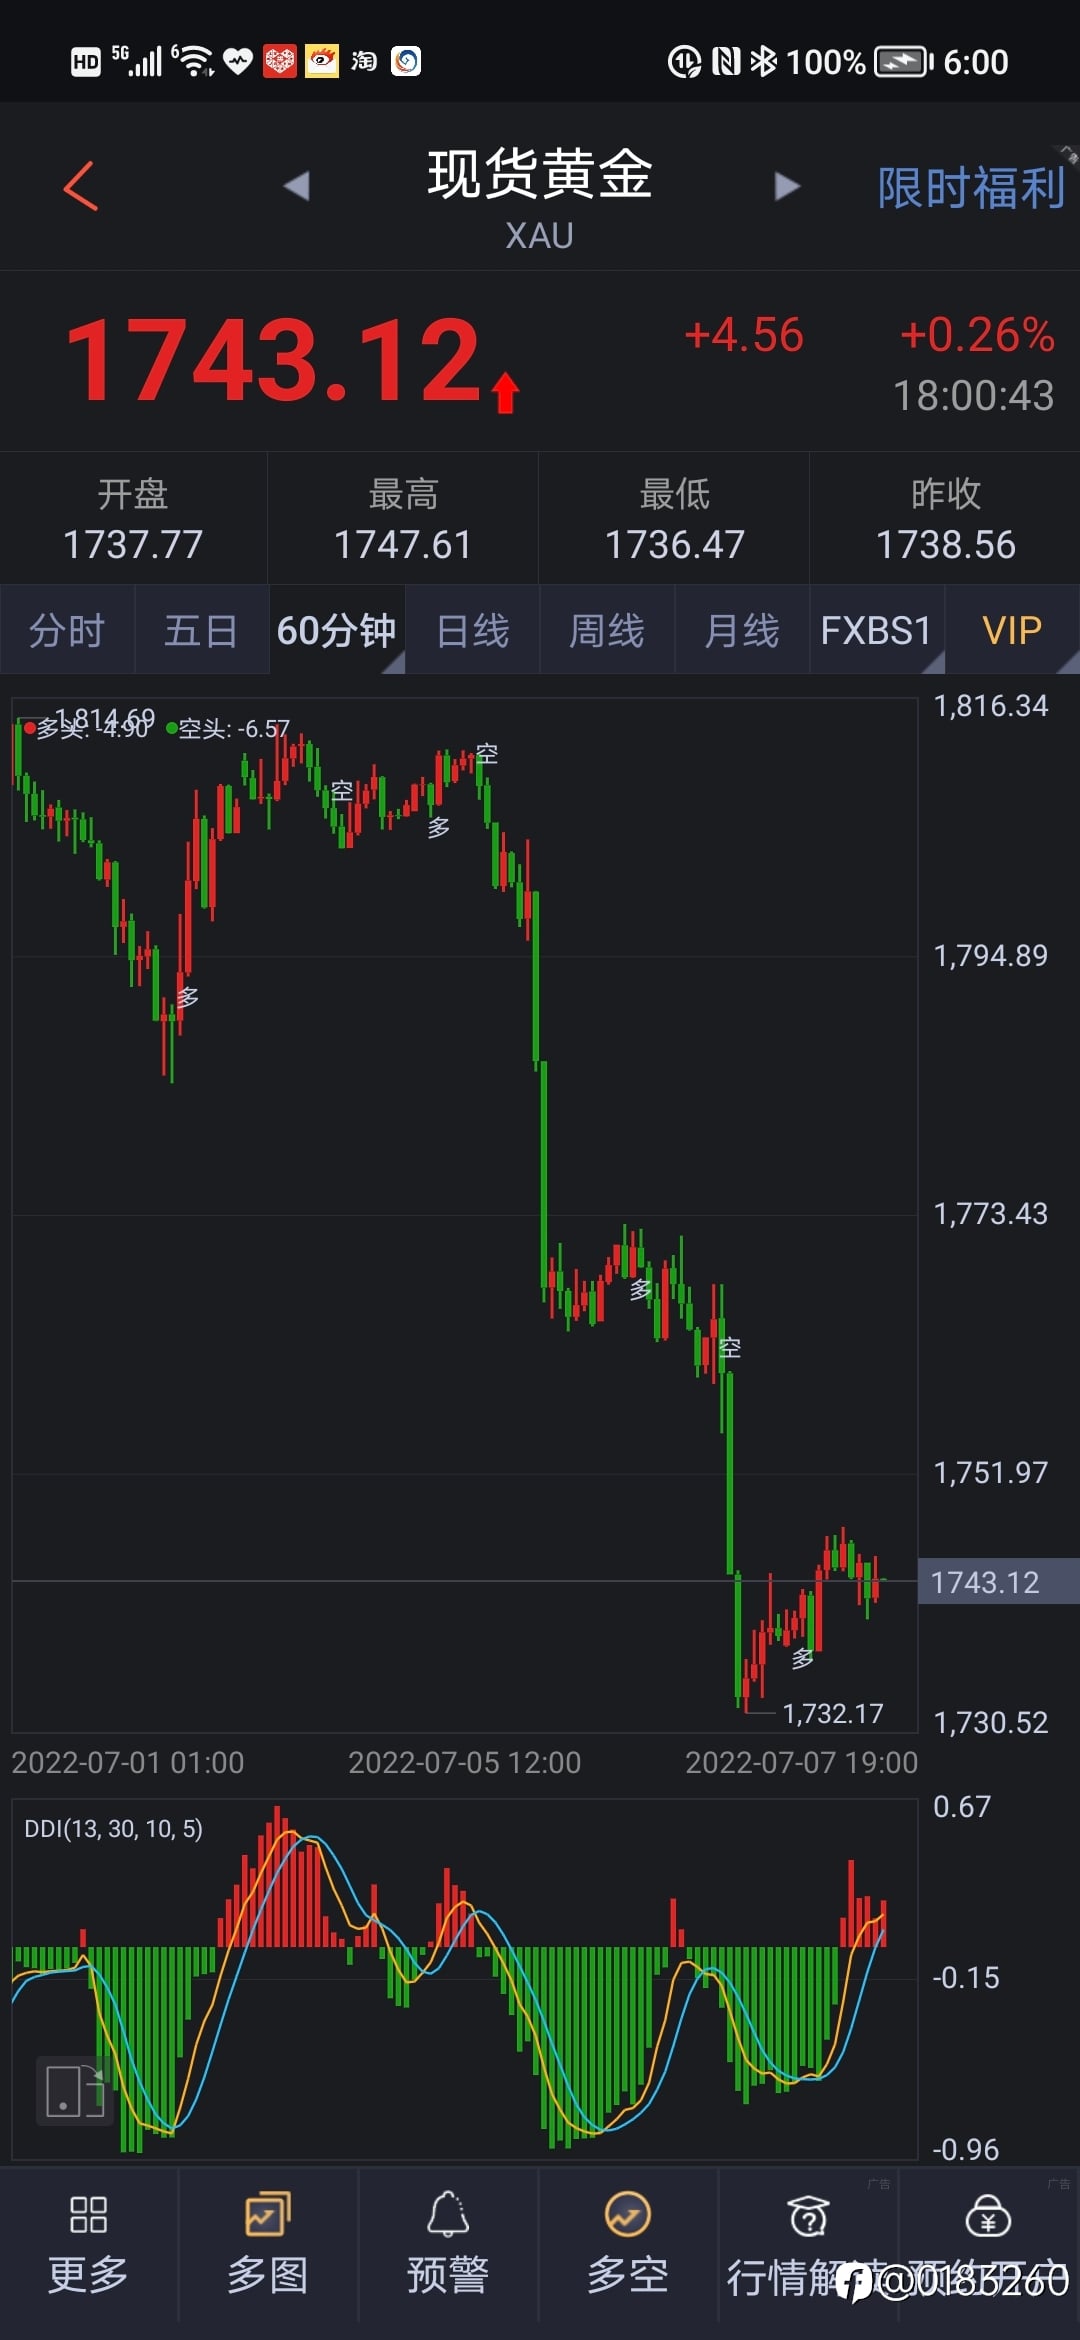Toggle landscape rotation icon on indicator chart

[75, 2090]
